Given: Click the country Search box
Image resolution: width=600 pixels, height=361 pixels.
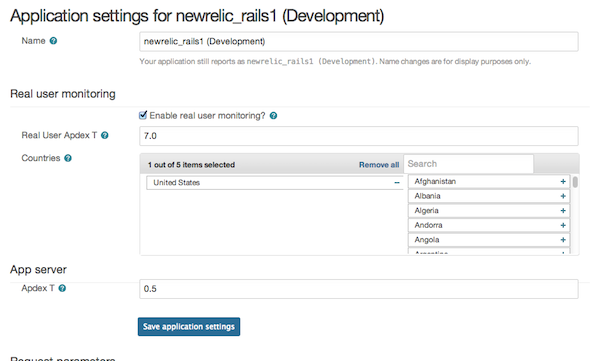Looking at the screenshot, I should point(468,164).
